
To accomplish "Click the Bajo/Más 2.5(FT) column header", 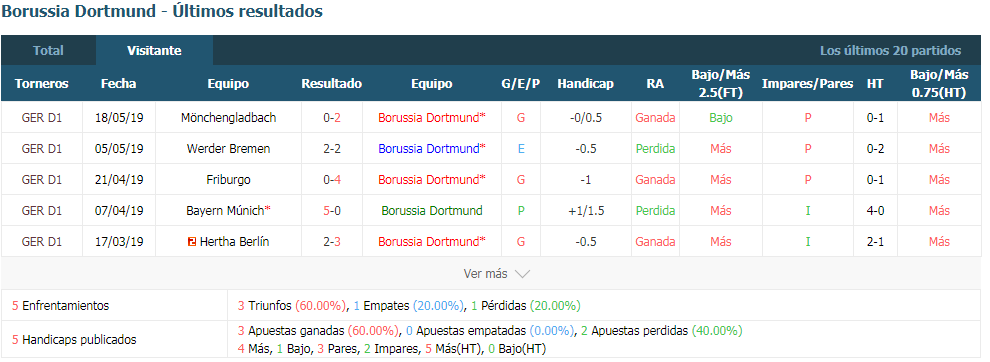I will coord(720,83).
